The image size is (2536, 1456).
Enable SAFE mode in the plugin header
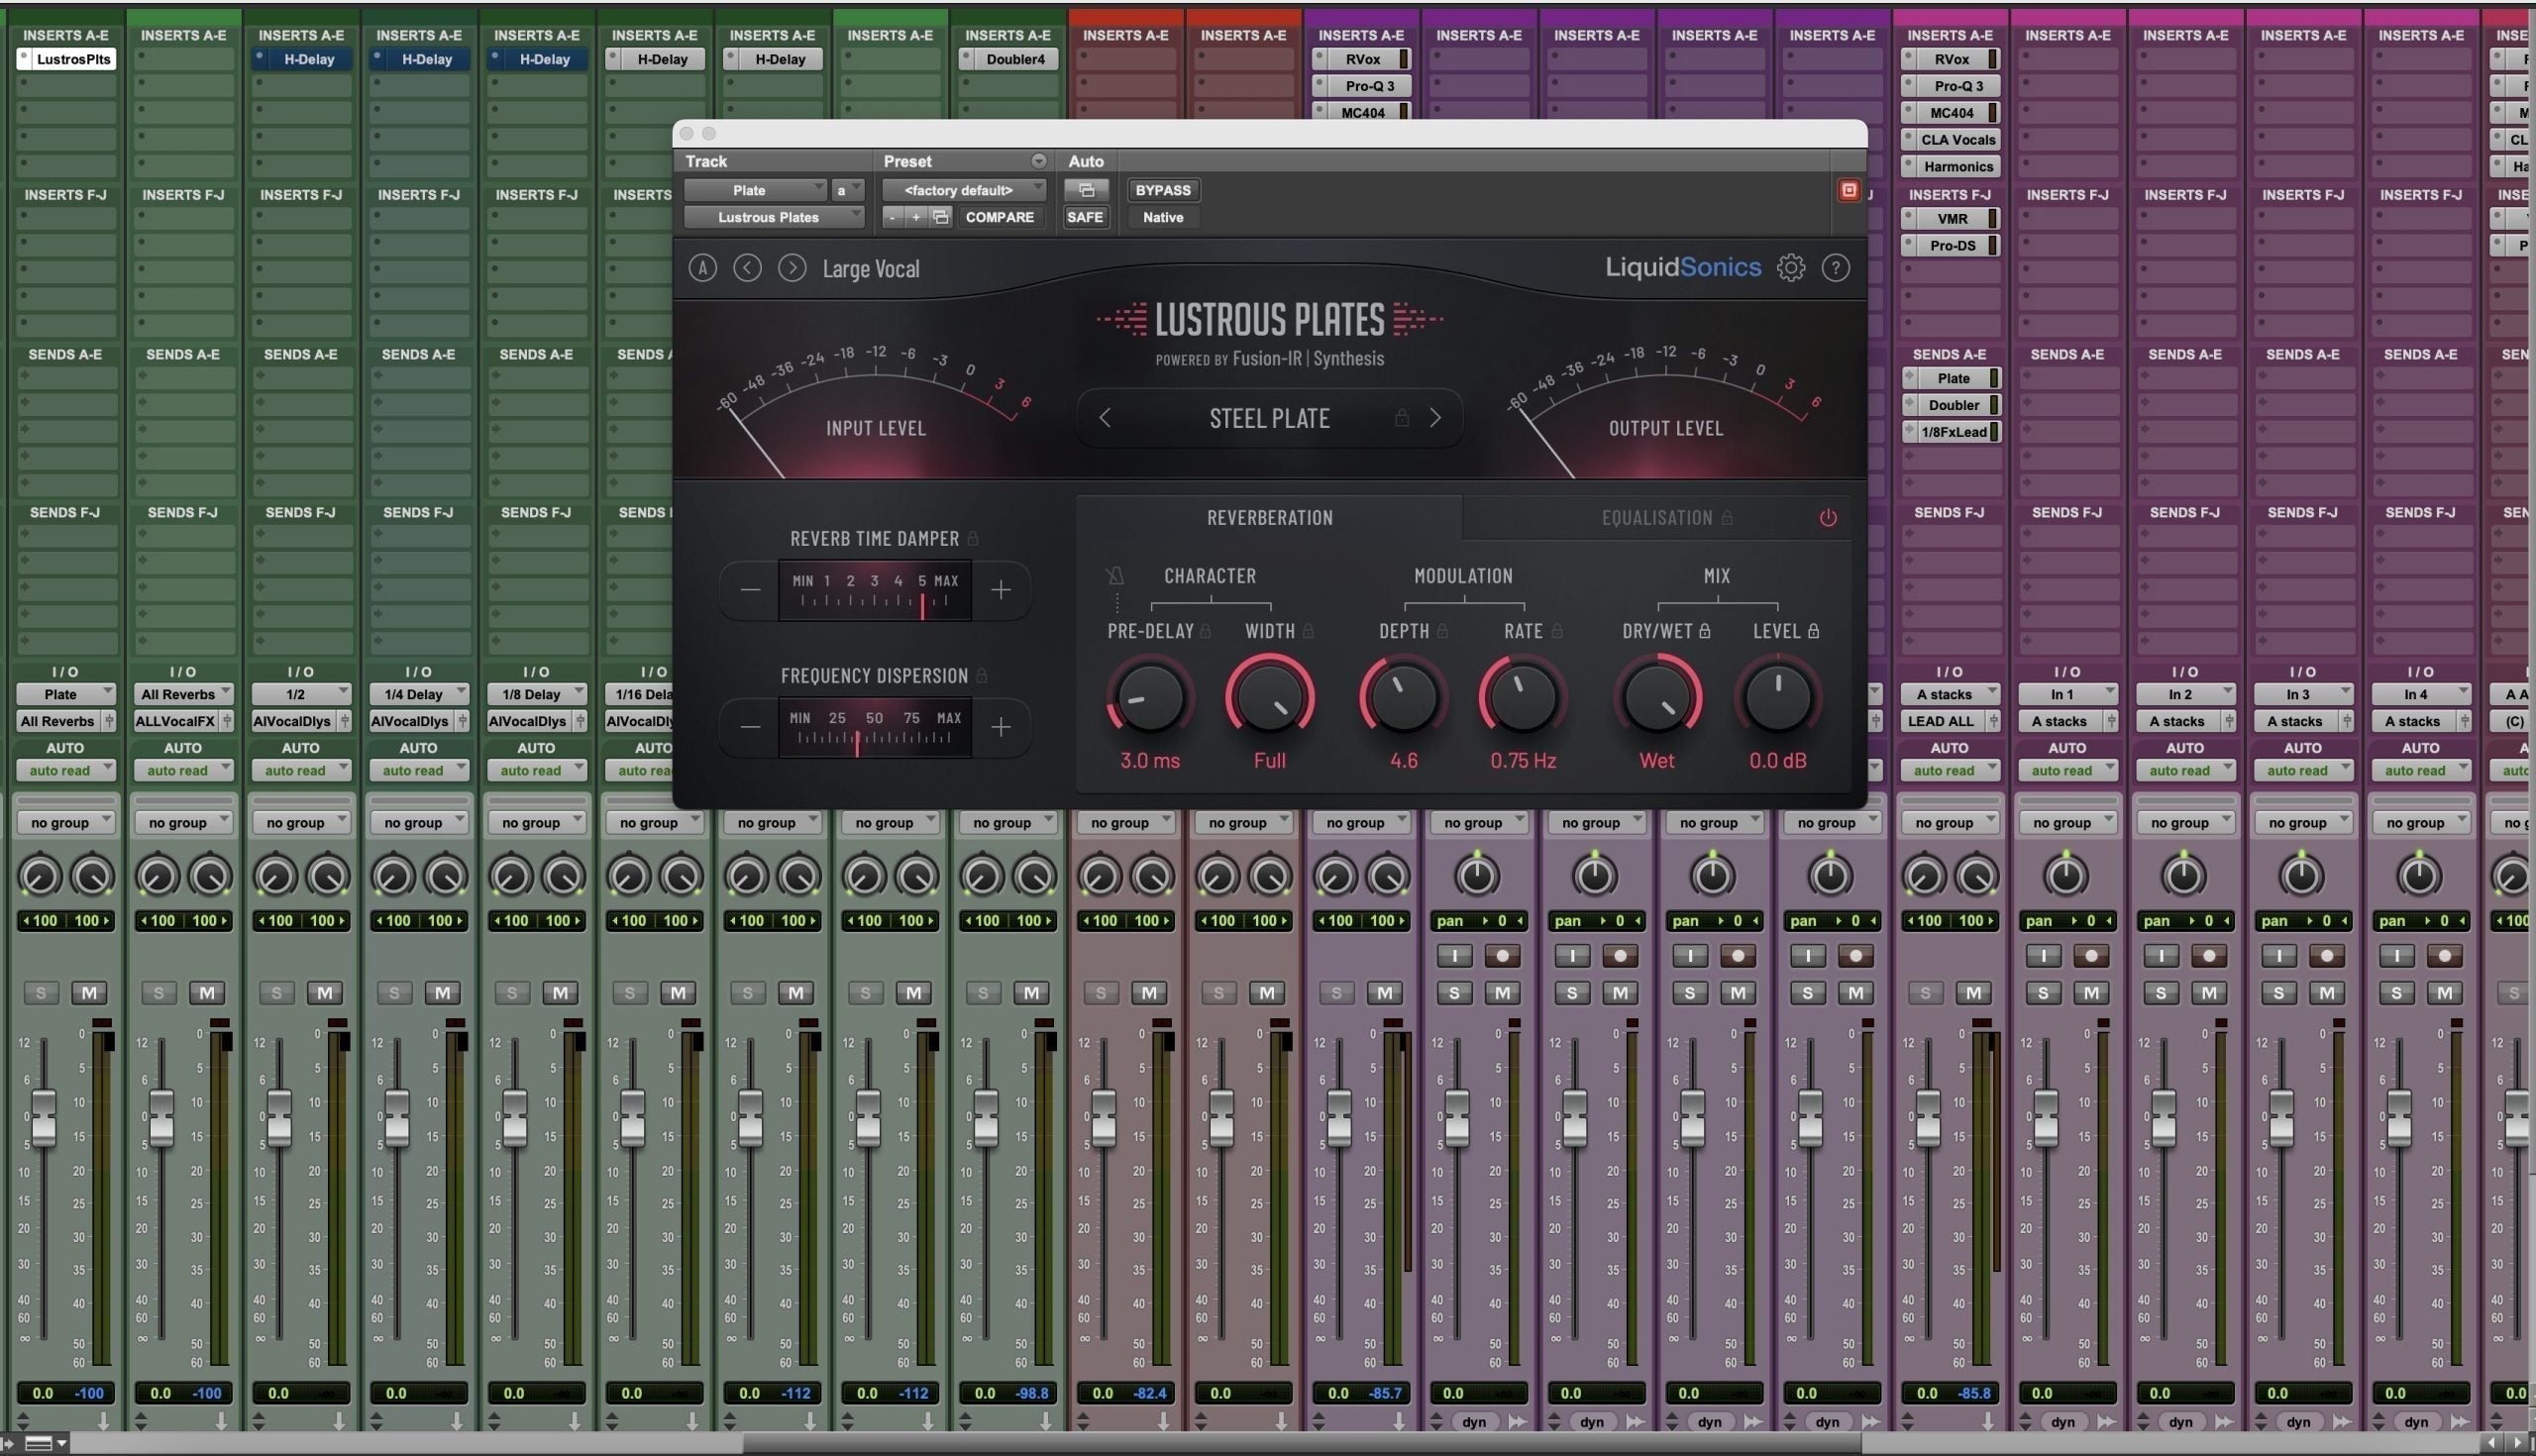[1086, 217]
